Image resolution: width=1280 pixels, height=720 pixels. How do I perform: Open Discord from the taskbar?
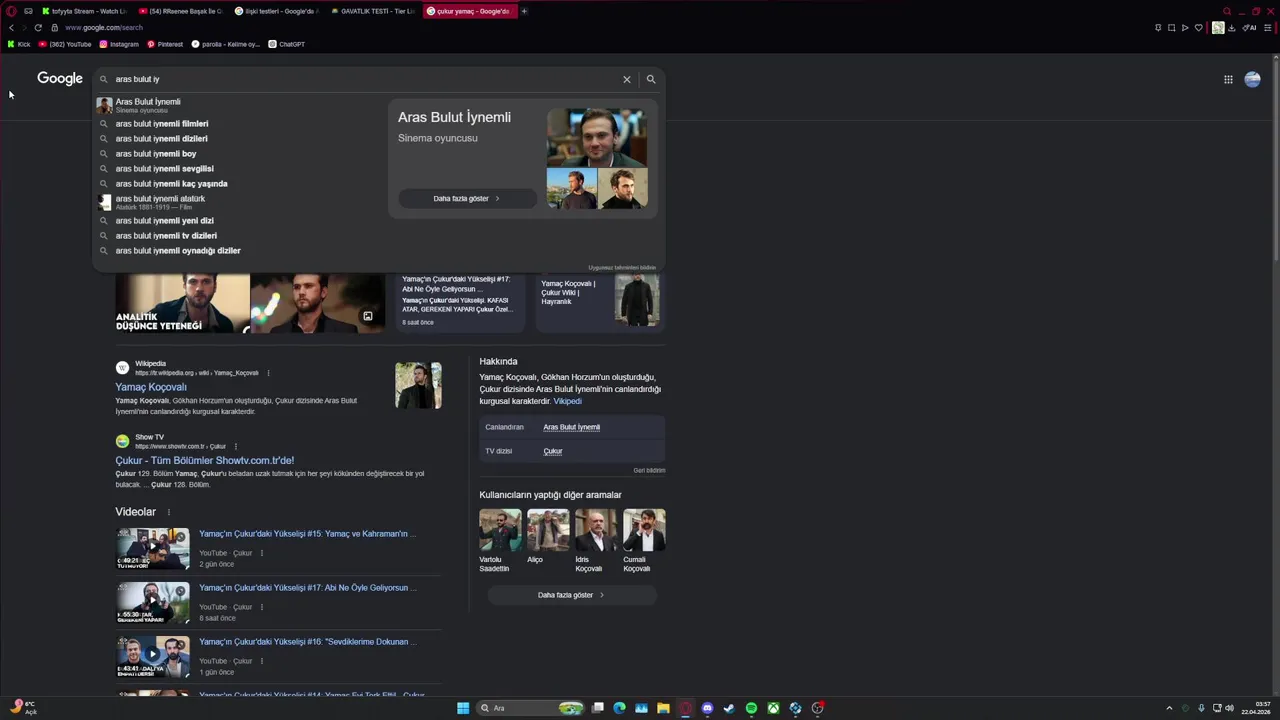click(707, 708)
